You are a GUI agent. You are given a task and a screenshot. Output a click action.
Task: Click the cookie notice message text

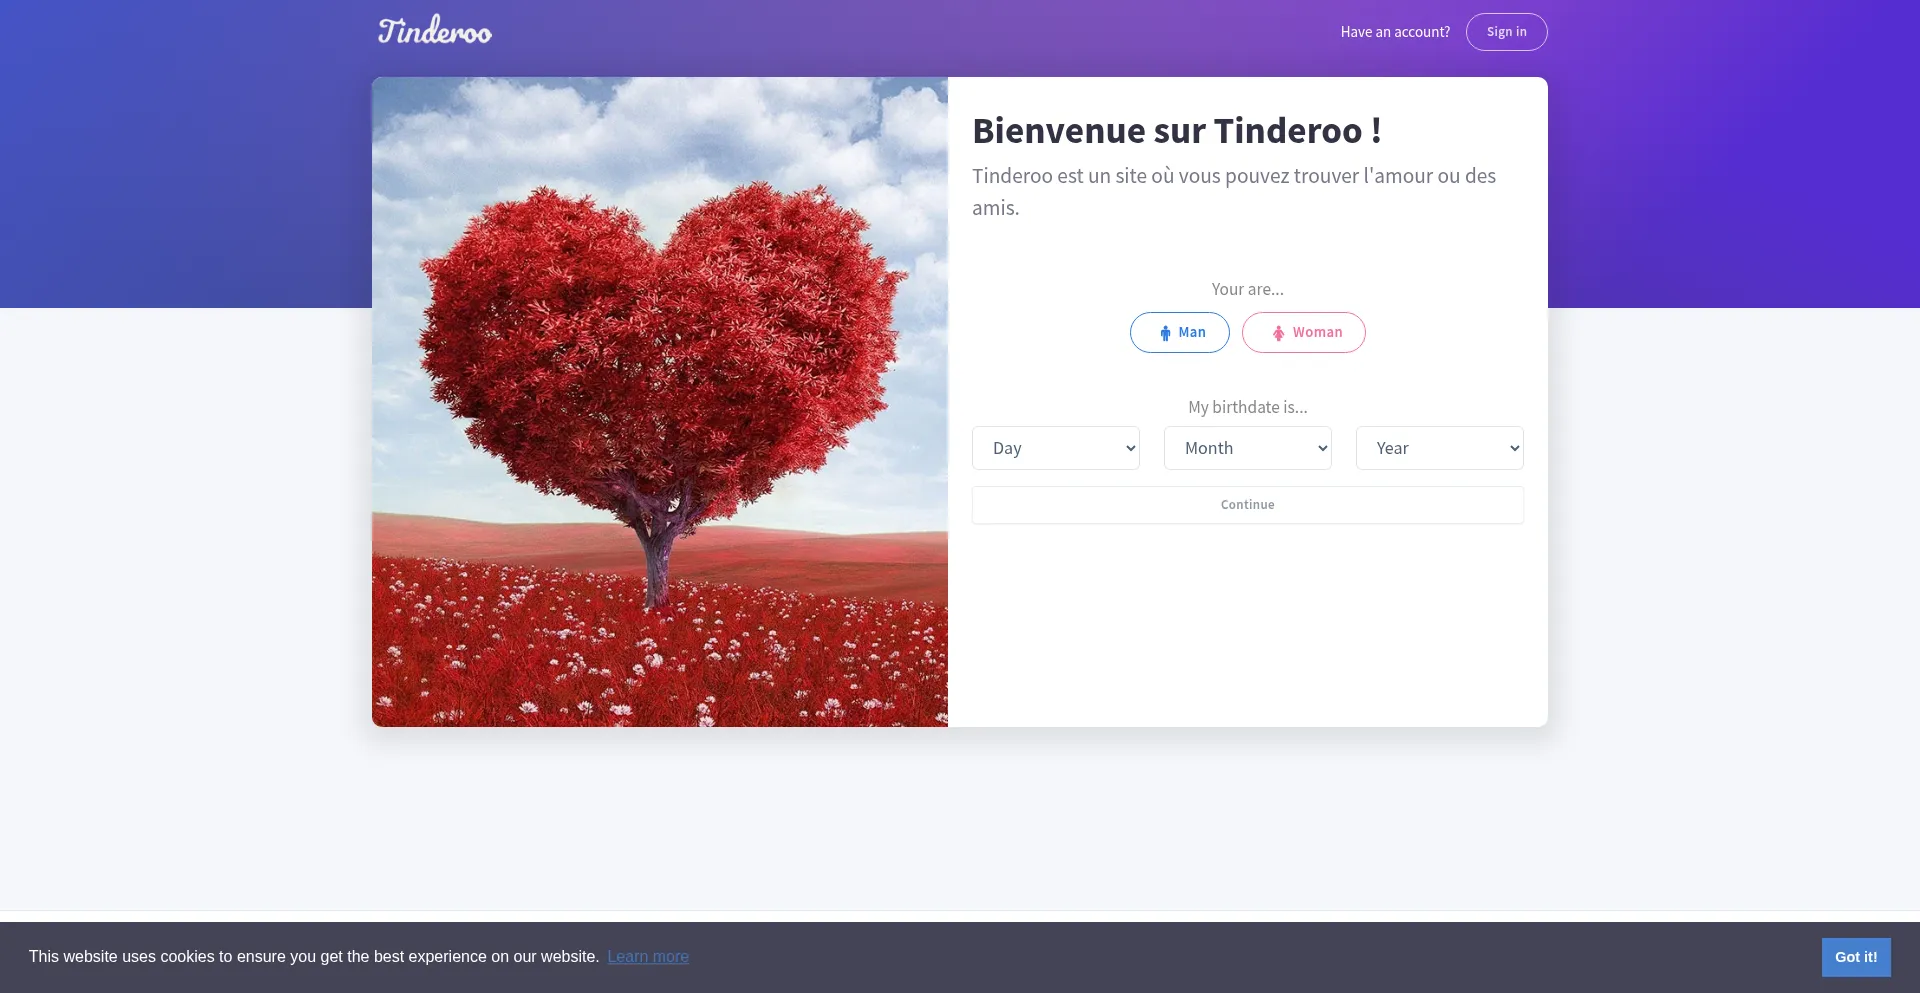click(314, 957)
